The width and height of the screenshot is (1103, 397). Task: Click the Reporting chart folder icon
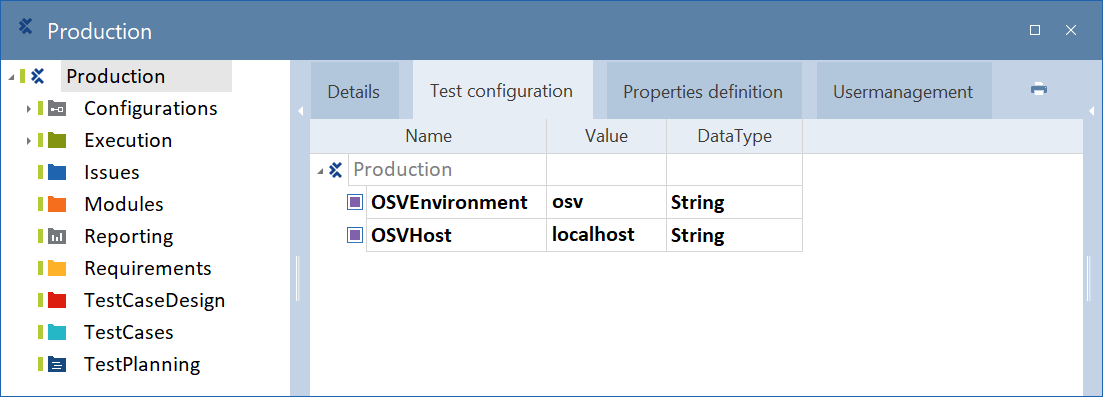click(57, 237)
